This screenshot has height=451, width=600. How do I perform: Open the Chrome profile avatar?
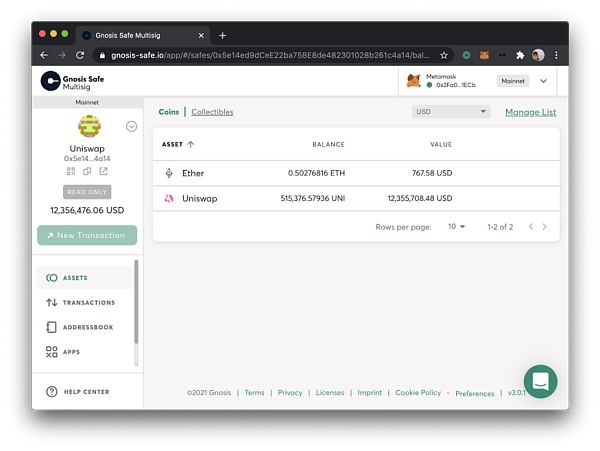(x=538, y=55)
